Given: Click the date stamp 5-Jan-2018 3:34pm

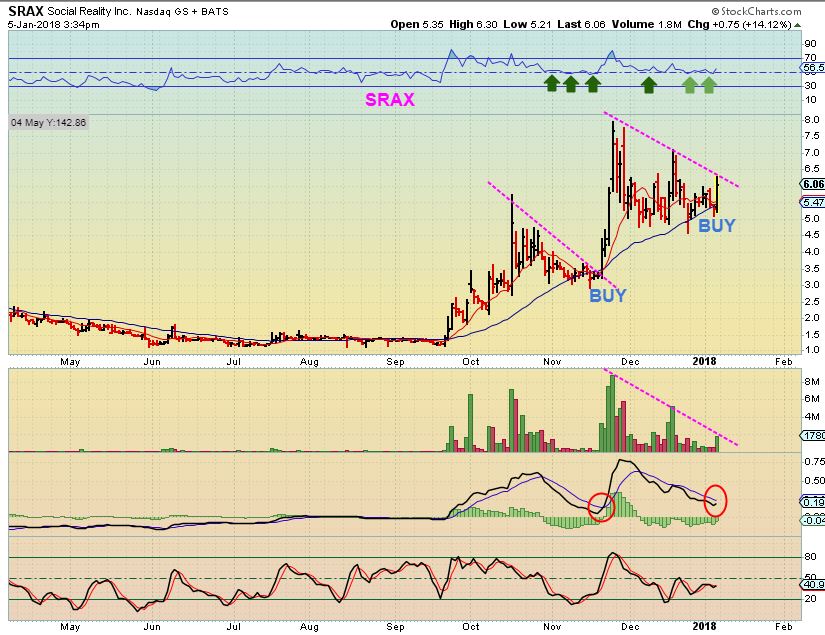Looking at the screenshot, I should pos(54,25).
